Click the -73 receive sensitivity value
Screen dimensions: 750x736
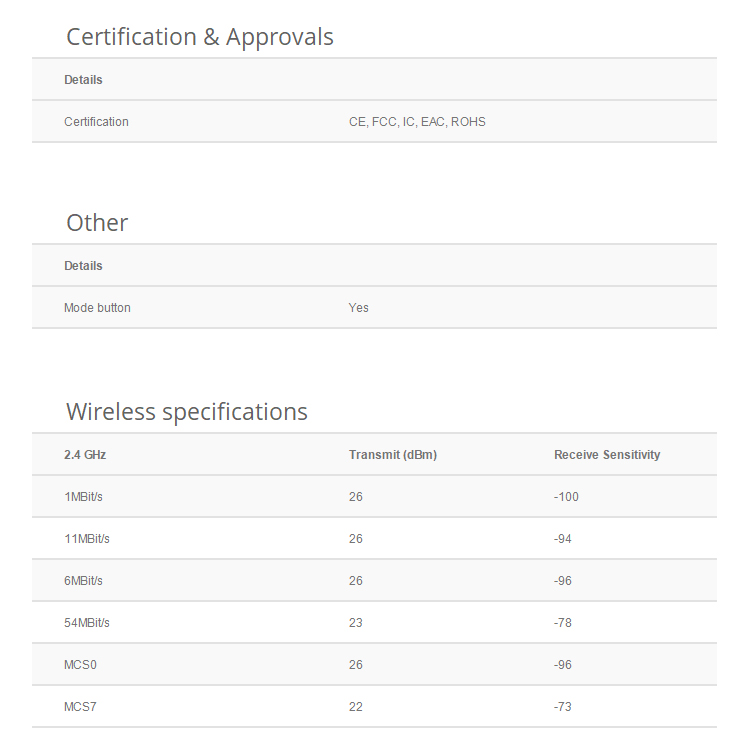pyautogui.click(x=562, y=707)
